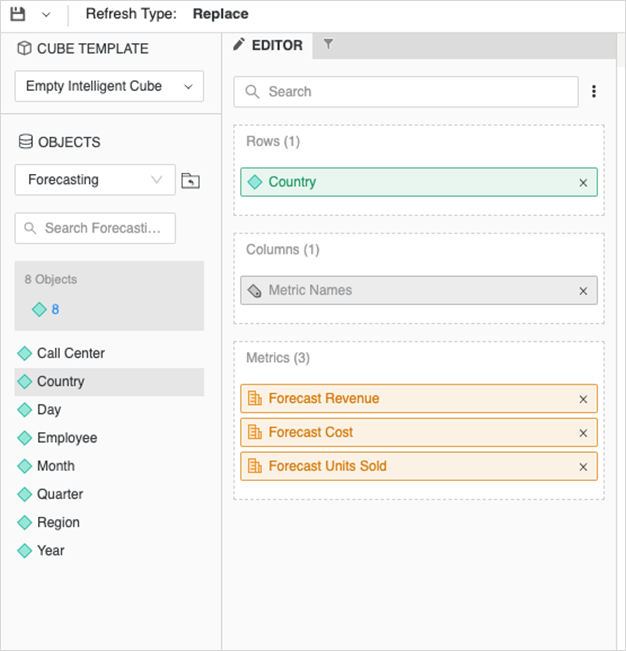The image size is (626, 651).
Task: Click the save icon in top toolbar
Action: coord(18,14)
